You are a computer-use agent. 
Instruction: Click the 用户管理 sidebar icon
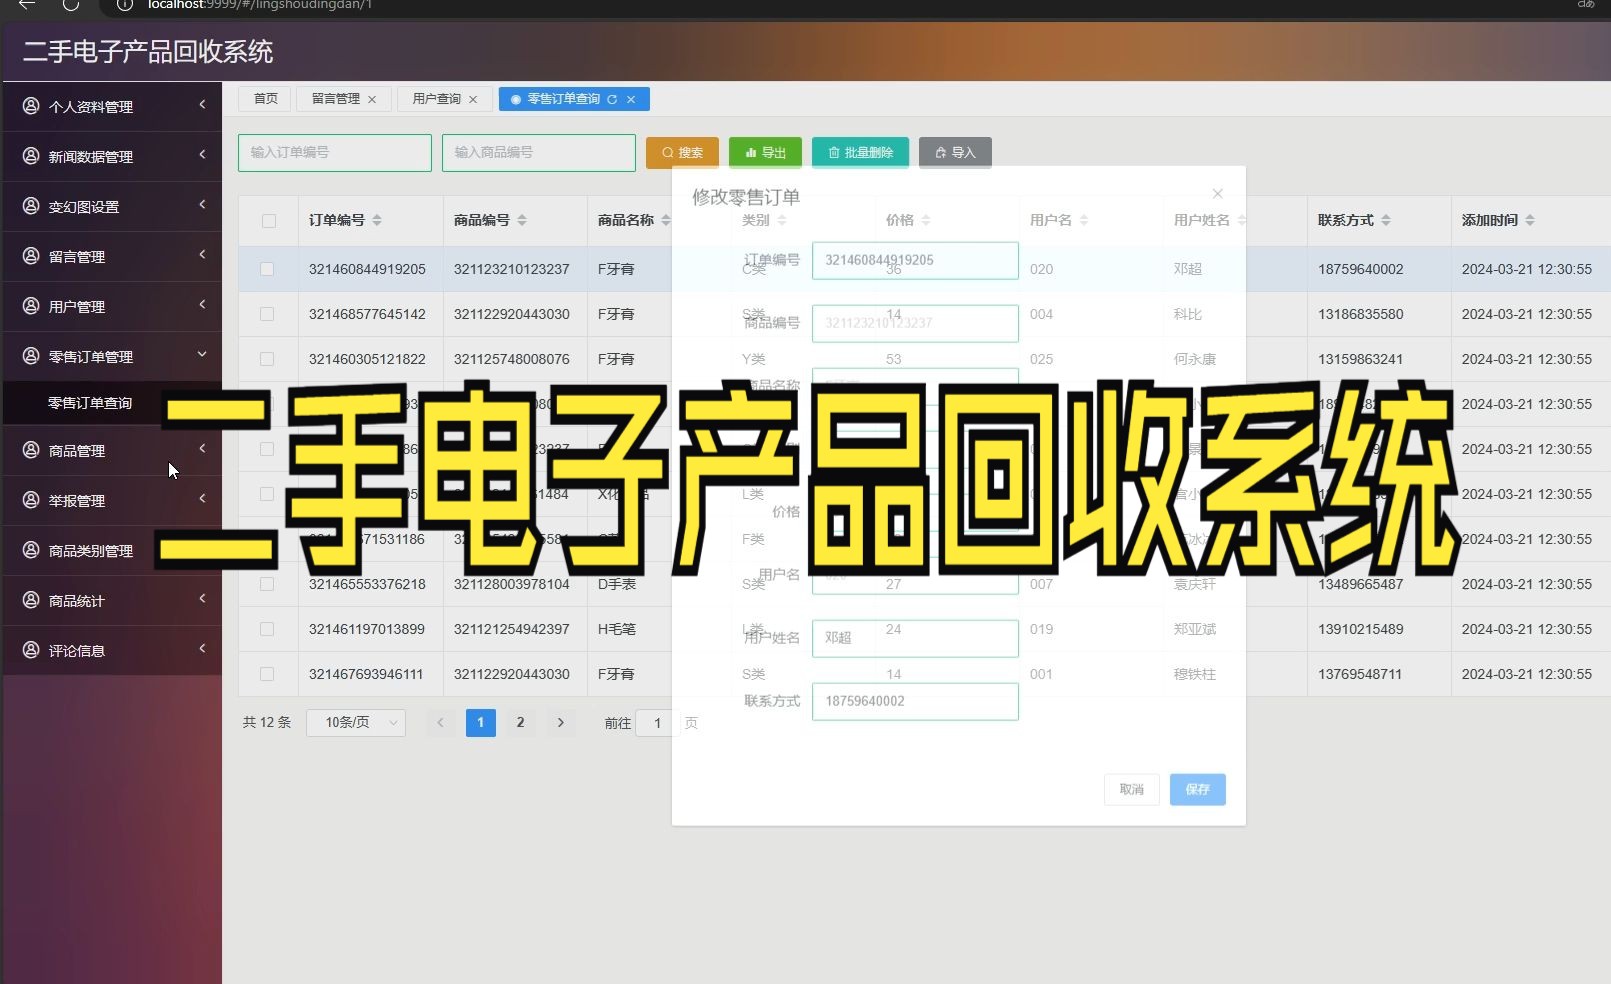tap(31, 306)
